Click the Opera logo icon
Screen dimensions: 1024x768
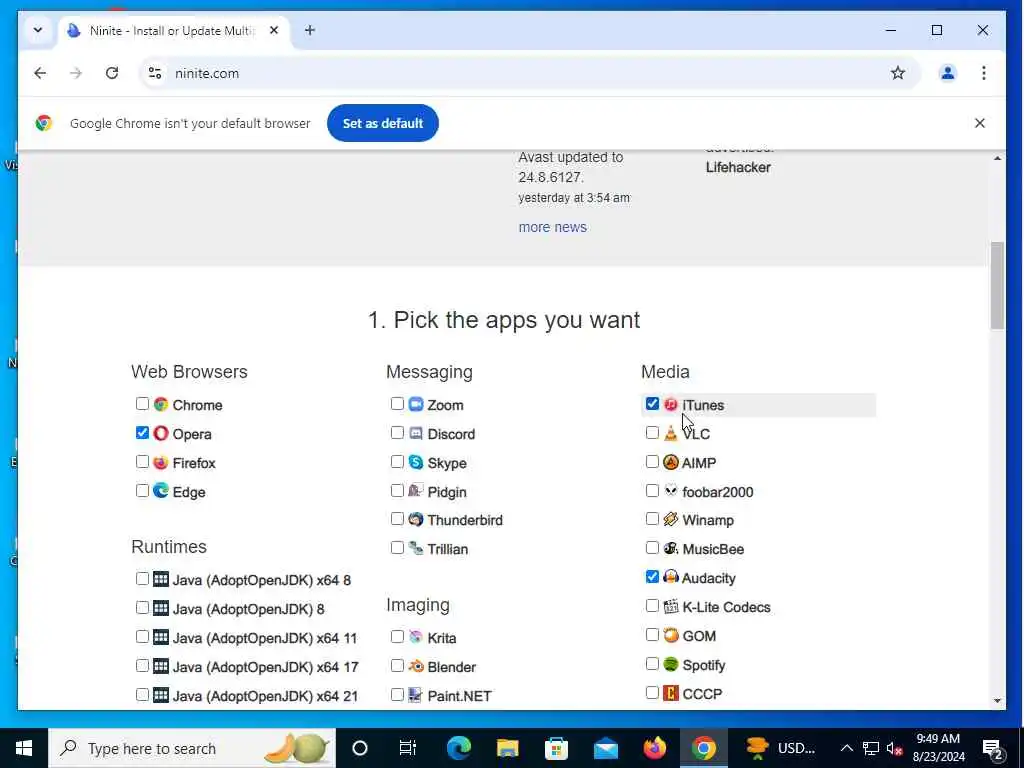[161, 434]
